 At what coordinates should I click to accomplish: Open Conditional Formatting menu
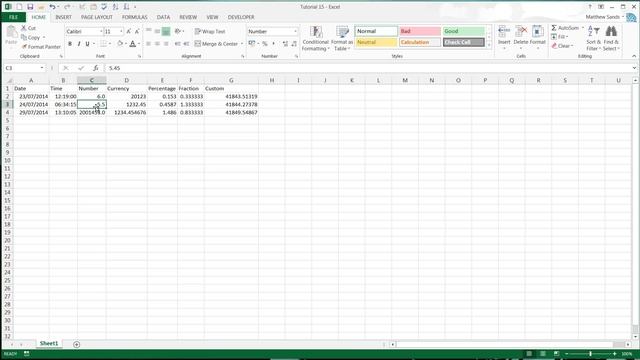pos(316,38)
